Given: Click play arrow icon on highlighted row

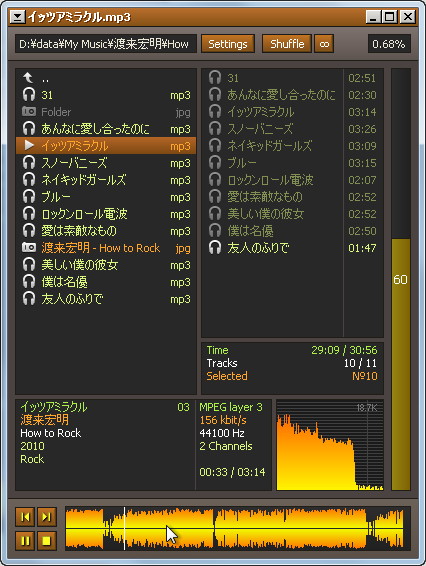Looking at the screenshot, I should pyautogui.click(x=29, y=145).
